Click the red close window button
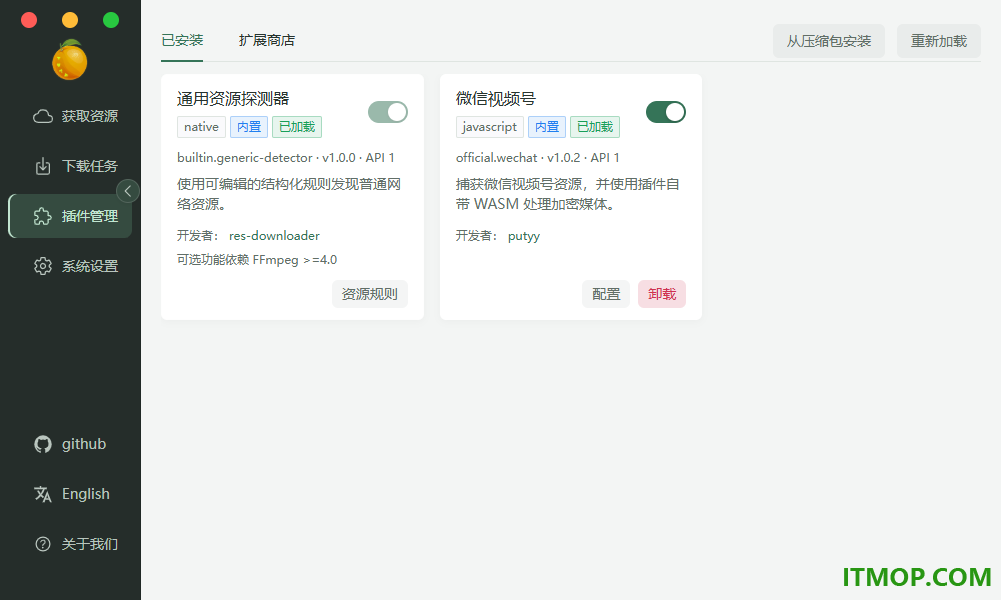 point(29,20)
